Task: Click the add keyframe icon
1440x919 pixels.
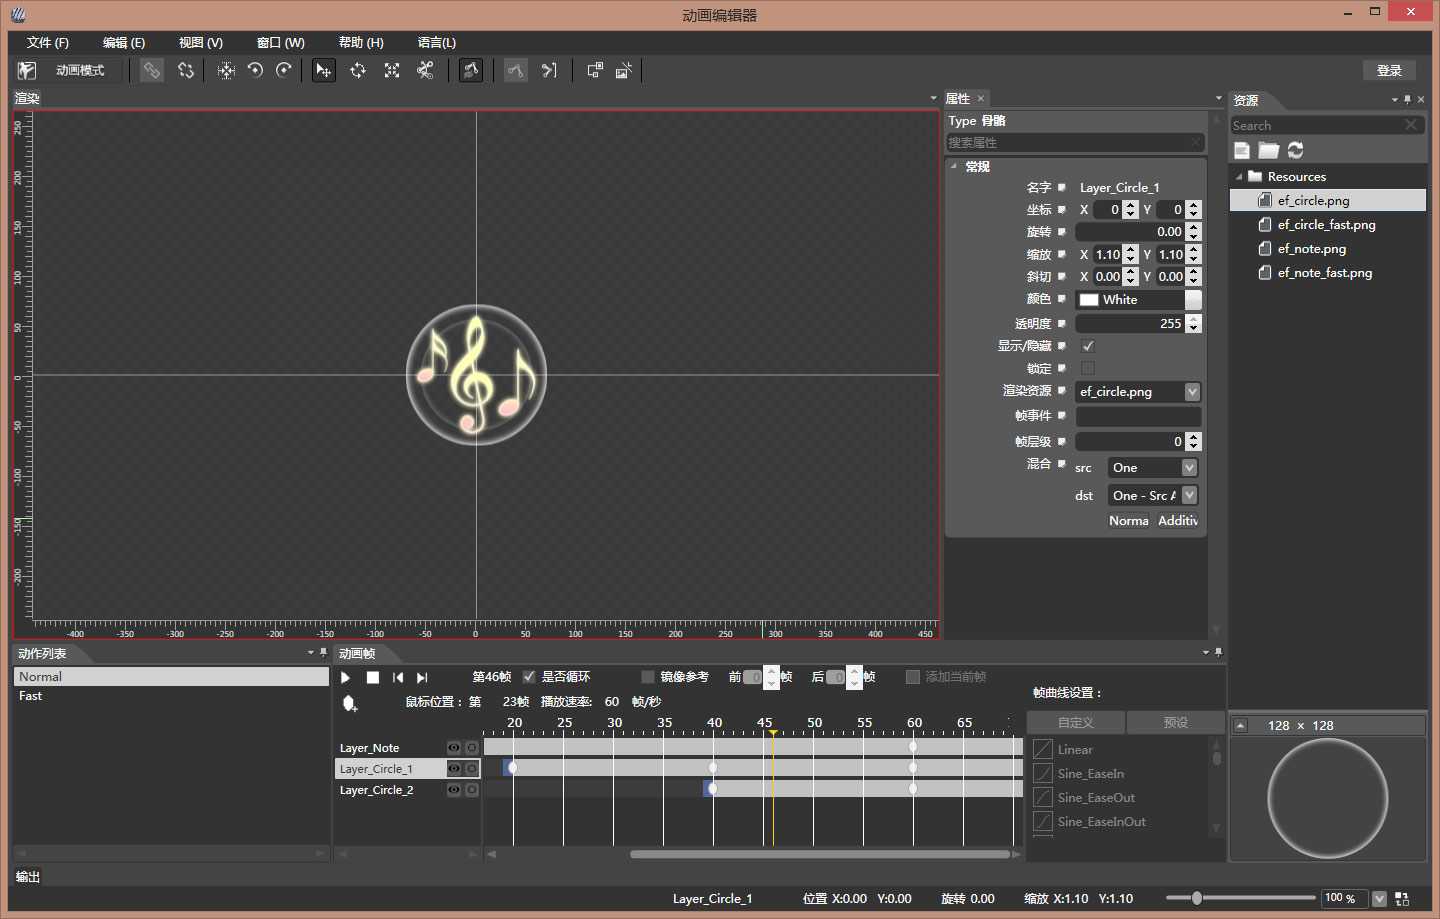Action: point(349,703)
